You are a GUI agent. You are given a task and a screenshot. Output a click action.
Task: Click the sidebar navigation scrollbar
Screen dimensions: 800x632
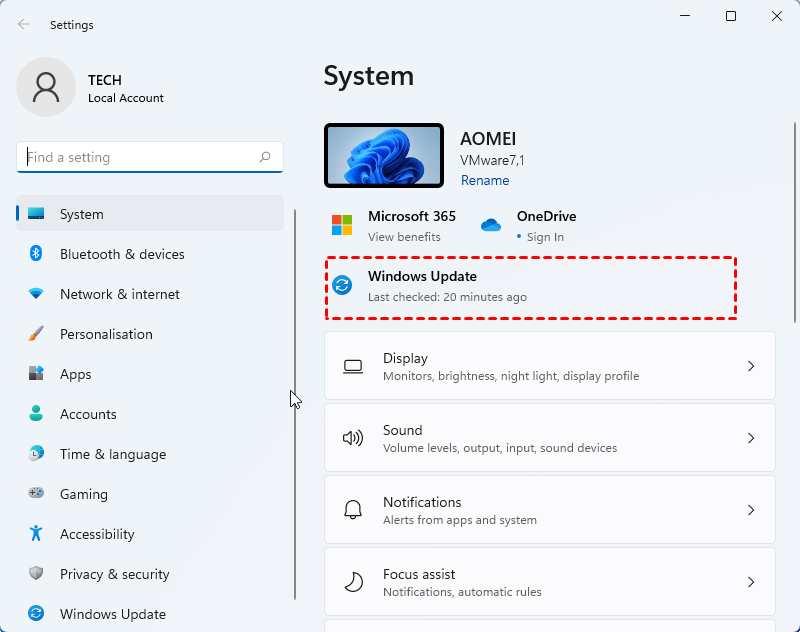pos(295,404)
